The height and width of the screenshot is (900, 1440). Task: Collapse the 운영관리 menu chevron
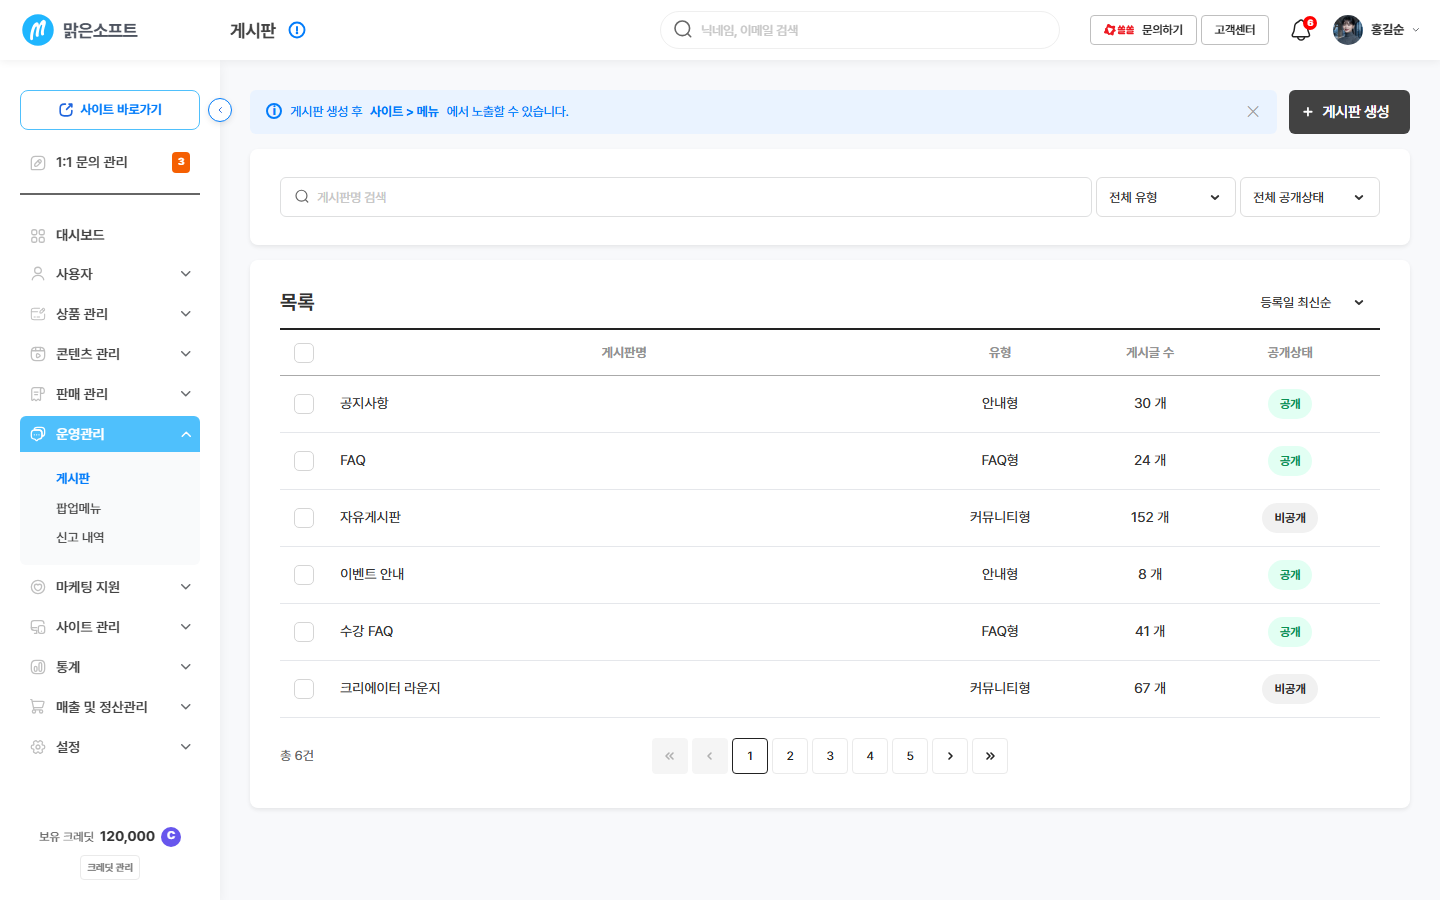click(x=186, y=434)
